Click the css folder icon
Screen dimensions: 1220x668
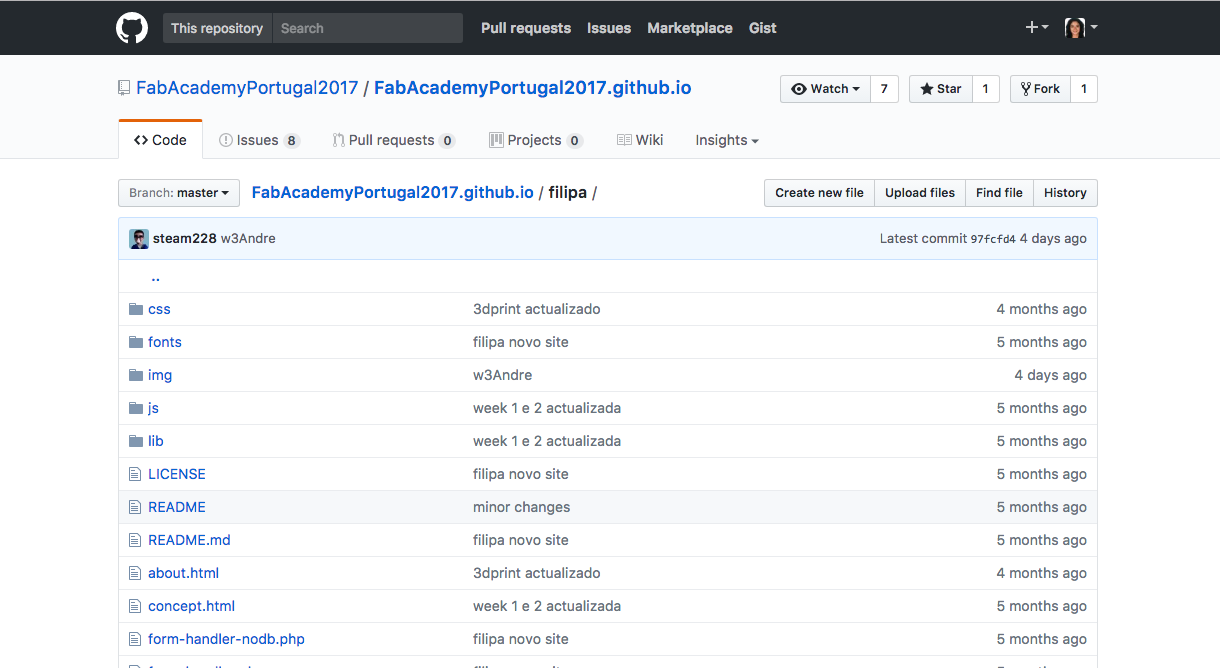click(x=136, y=309)
